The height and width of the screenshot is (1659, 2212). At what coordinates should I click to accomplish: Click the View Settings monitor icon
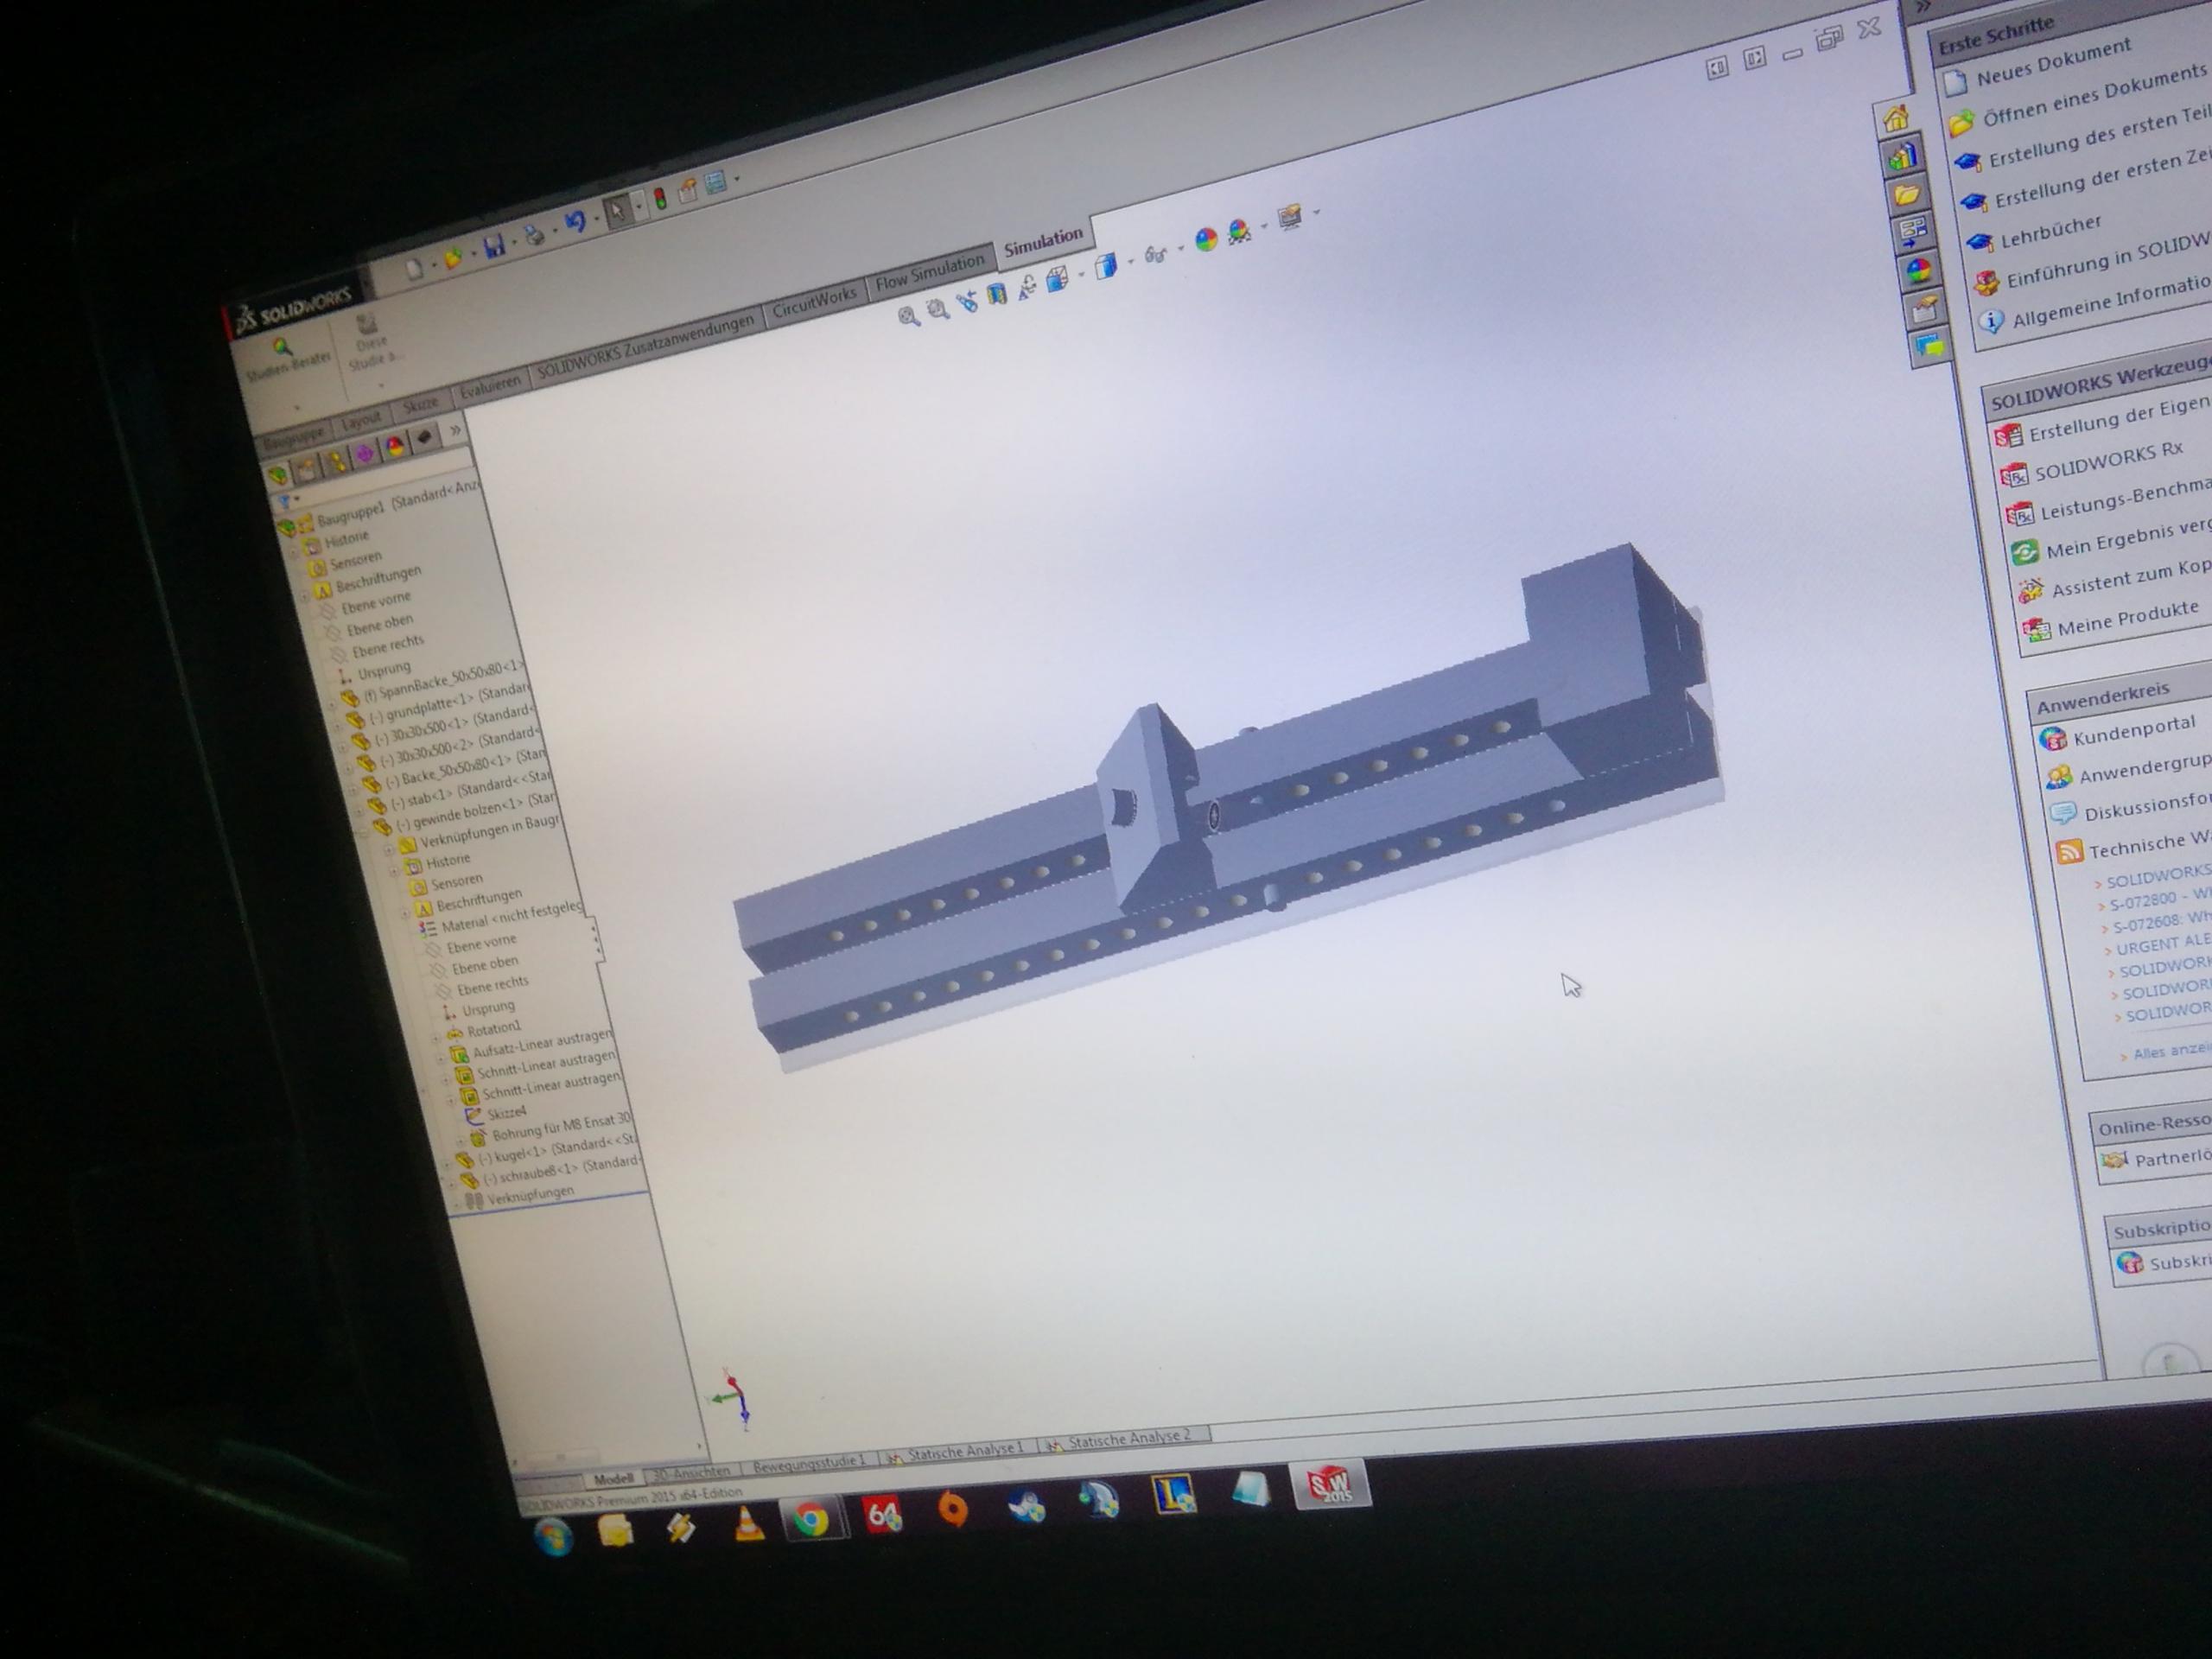(1289, 217)
